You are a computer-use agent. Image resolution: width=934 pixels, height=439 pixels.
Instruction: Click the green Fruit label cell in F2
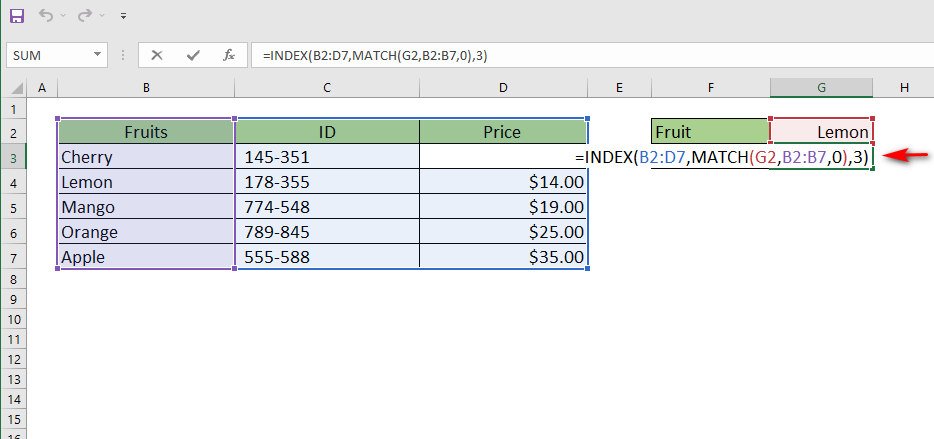(711, 132)
